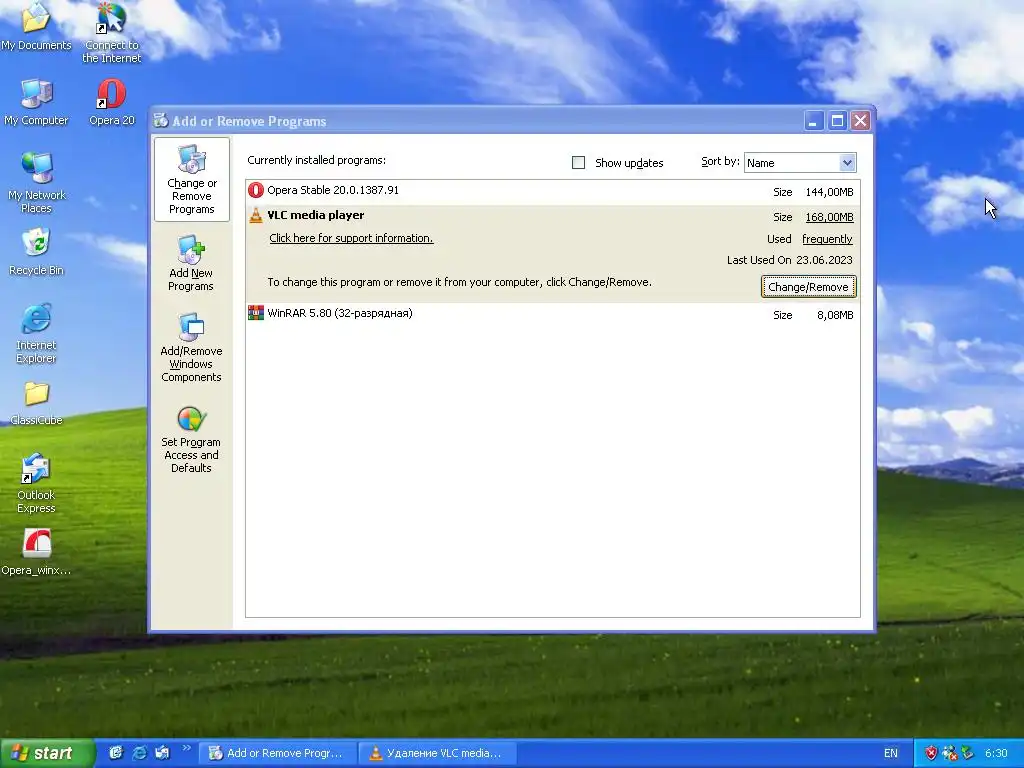Click the VLC cone icon in list

(x=256, y=216)
